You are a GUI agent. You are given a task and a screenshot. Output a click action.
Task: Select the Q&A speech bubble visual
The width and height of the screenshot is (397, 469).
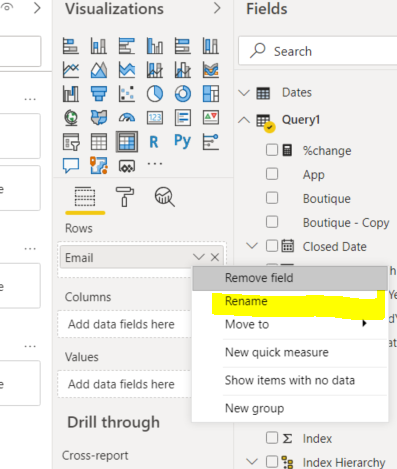[x=71, y=165]
